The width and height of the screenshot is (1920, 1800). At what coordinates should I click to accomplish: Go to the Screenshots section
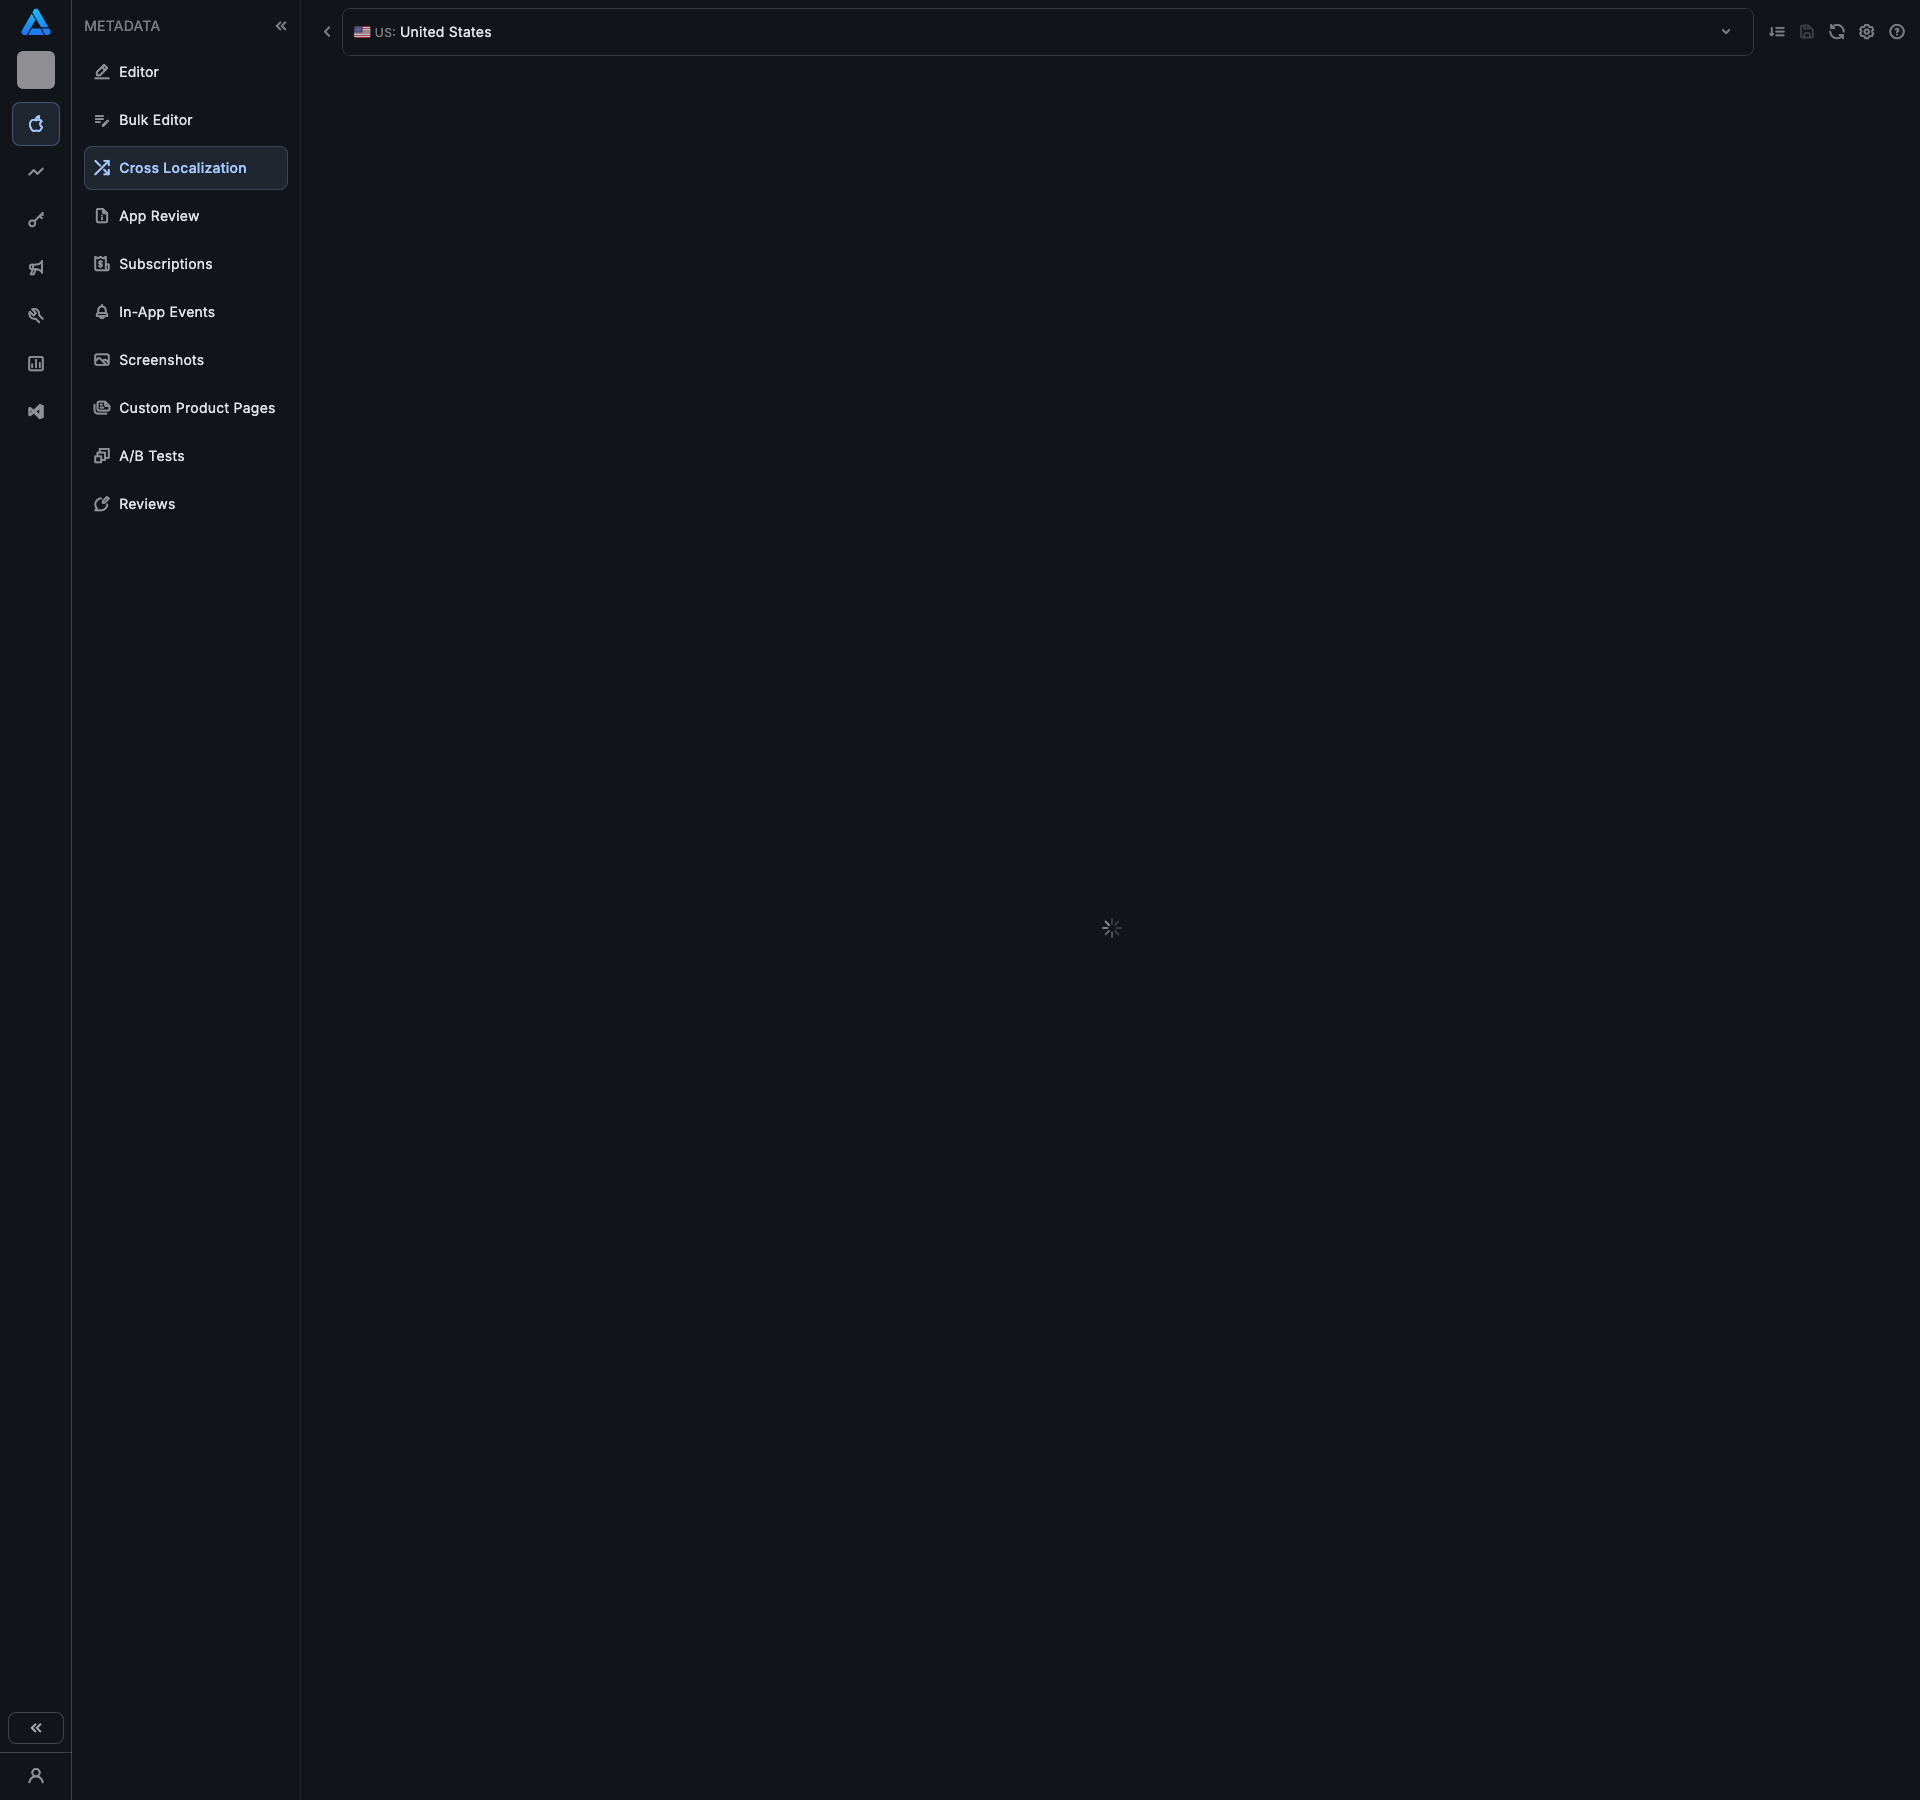click(161, 360)
